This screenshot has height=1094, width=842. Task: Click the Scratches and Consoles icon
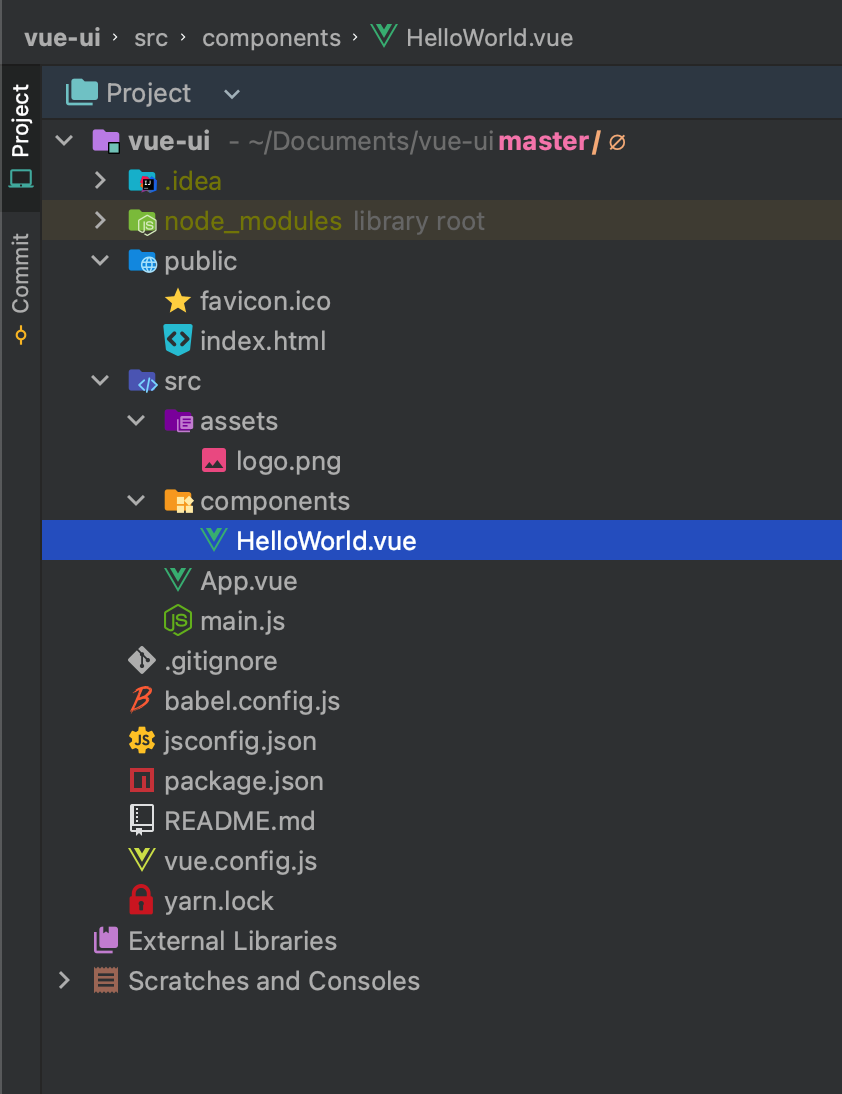[x=106, y=980]
